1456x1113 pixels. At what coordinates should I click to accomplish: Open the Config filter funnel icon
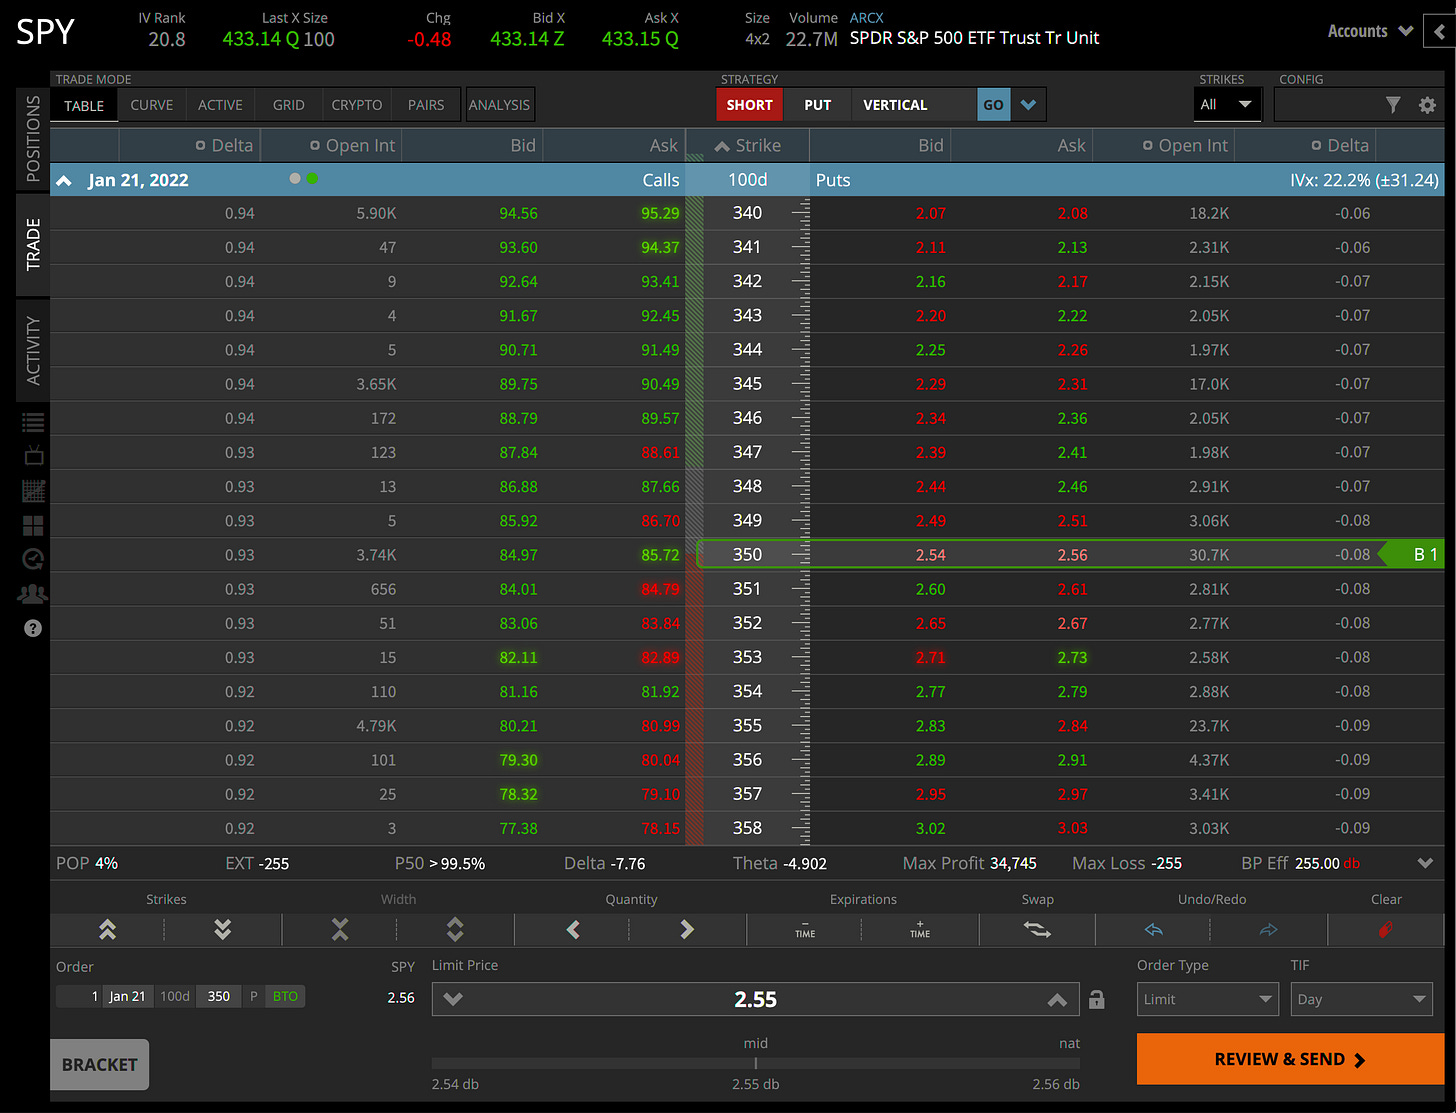tap(1393, 105)
